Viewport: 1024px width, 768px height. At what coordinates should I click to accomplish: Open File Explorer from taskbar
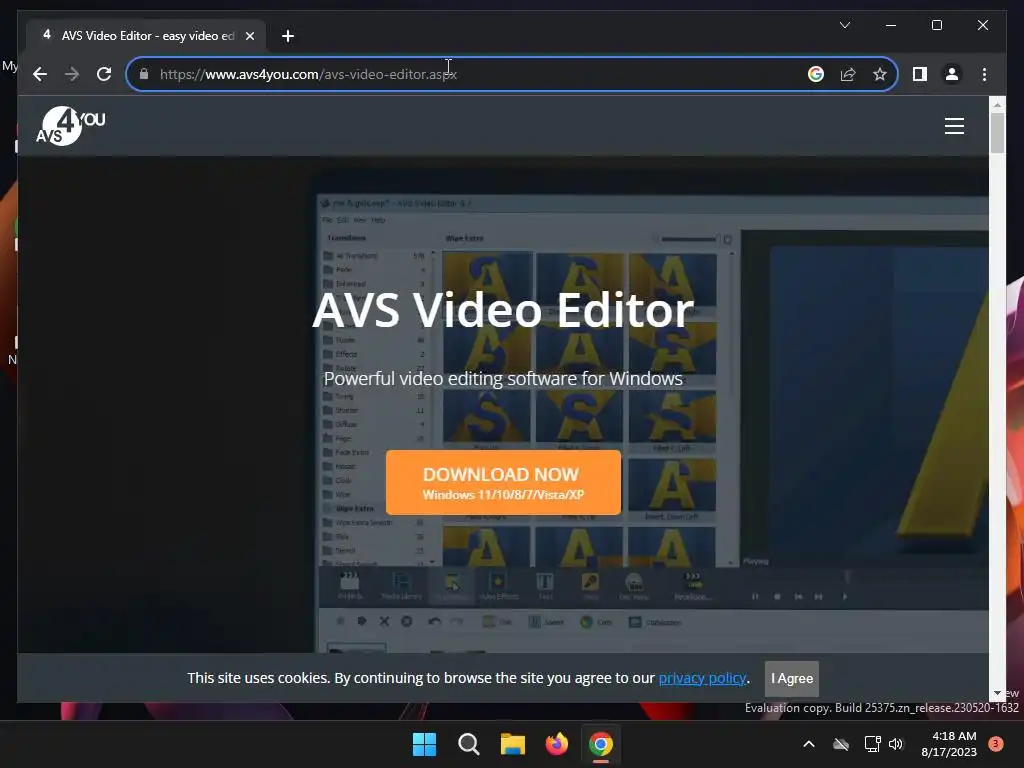pyautogui.click(x=513, y=744)
